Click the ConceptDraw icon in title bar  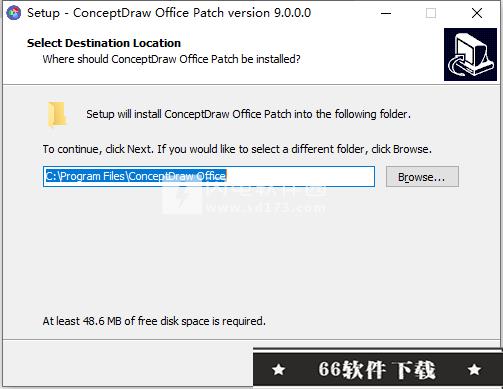pyautogui.click(x=14, y=13)
